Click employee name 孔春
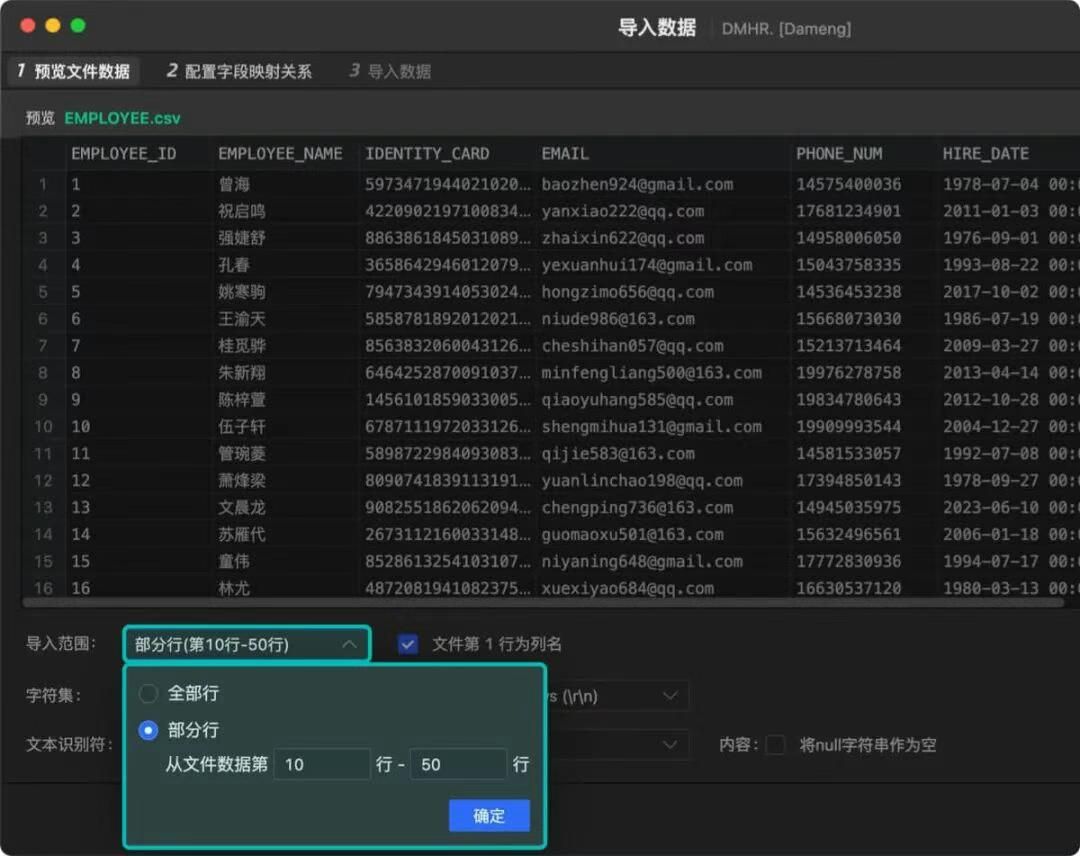 point(234,264)
